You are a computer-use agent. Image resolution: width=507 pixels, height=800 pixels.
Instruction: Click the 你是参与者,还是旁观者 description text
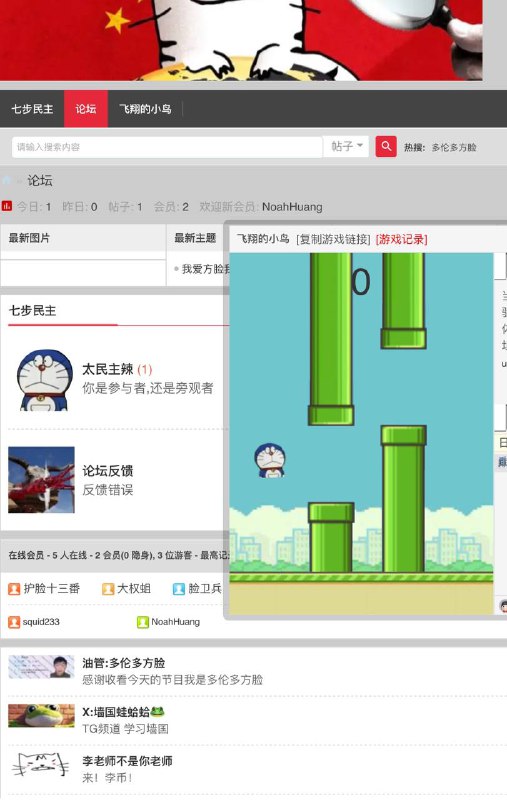147,388
